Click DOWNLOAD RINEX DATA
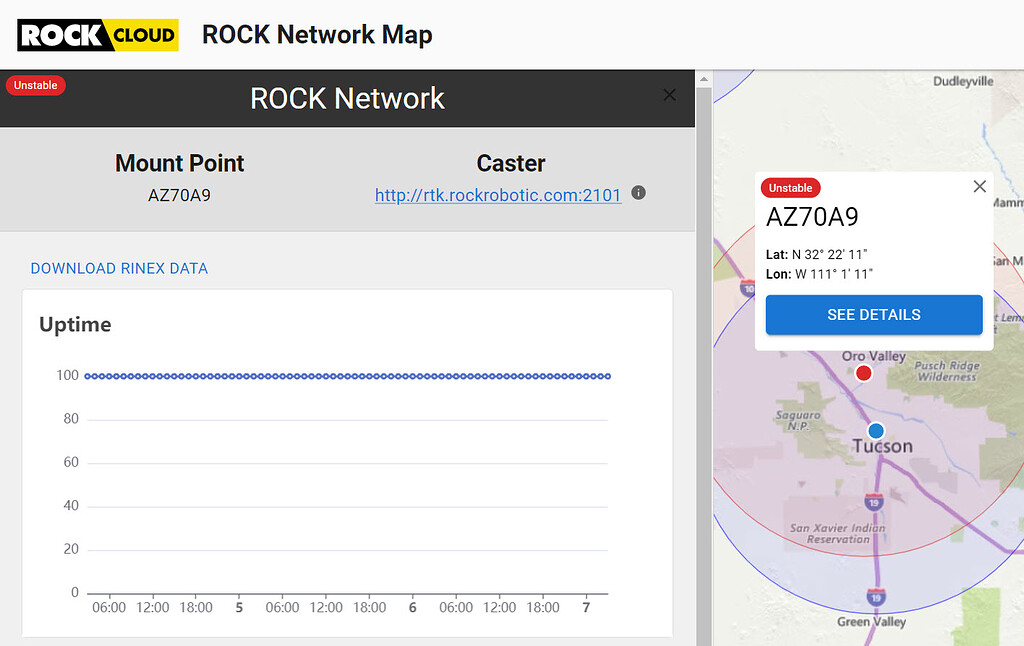This screenshot has width=1024, height=646. (x=119, y=268)
